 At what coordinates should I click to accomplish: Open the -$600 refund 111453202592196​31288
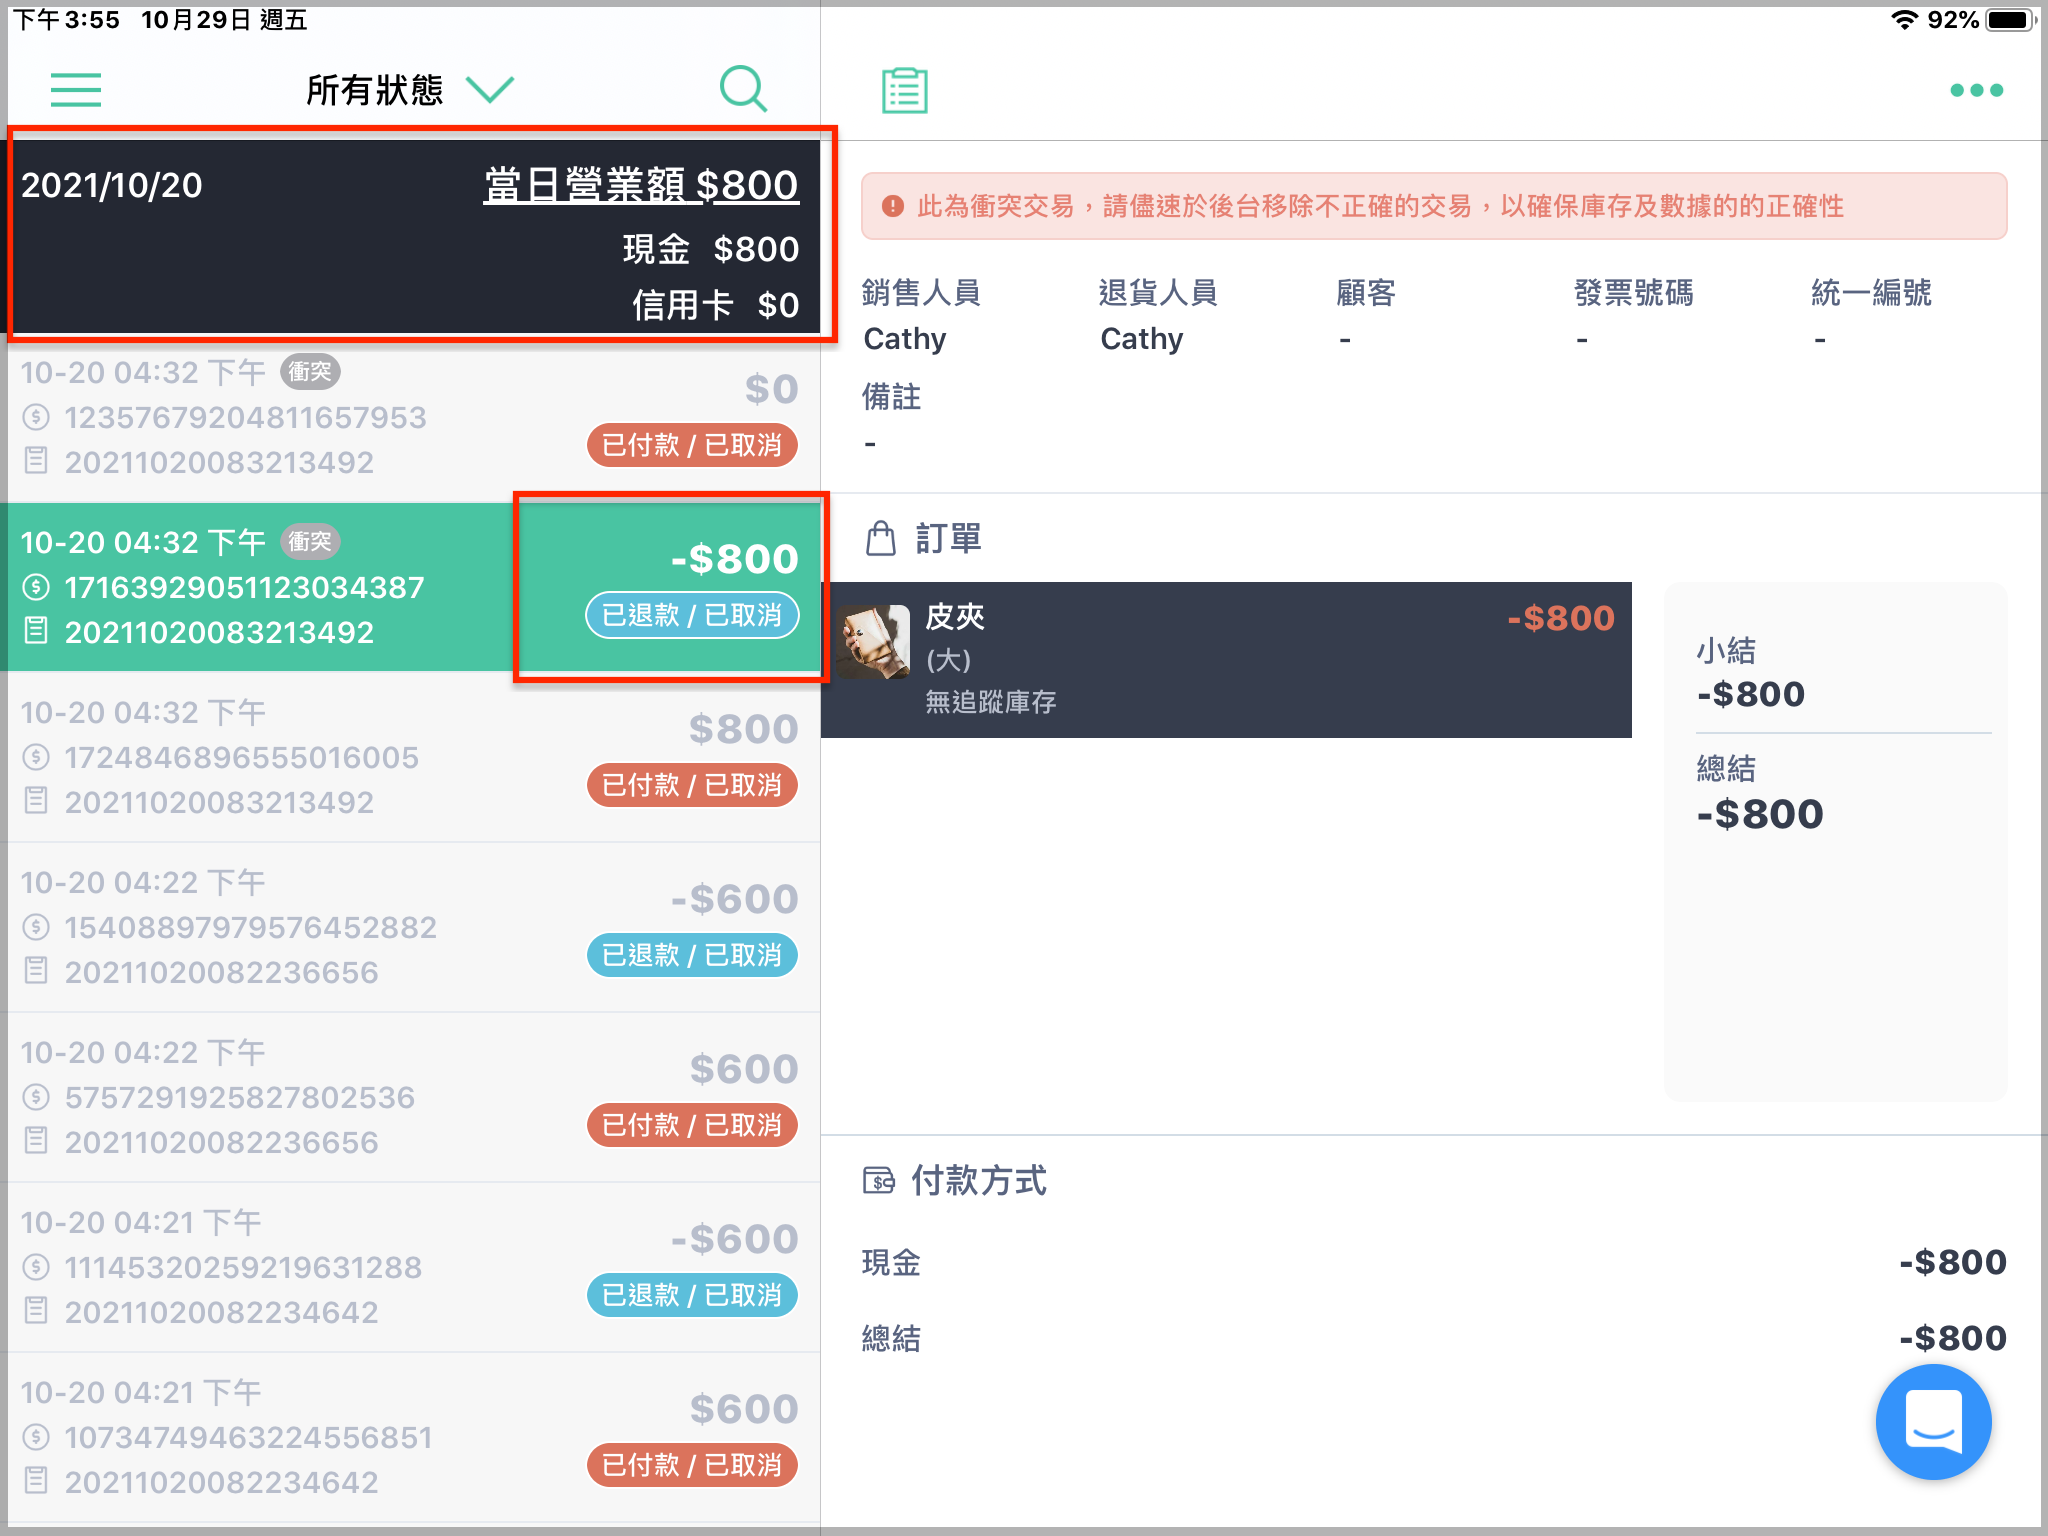coord(410,1267)
